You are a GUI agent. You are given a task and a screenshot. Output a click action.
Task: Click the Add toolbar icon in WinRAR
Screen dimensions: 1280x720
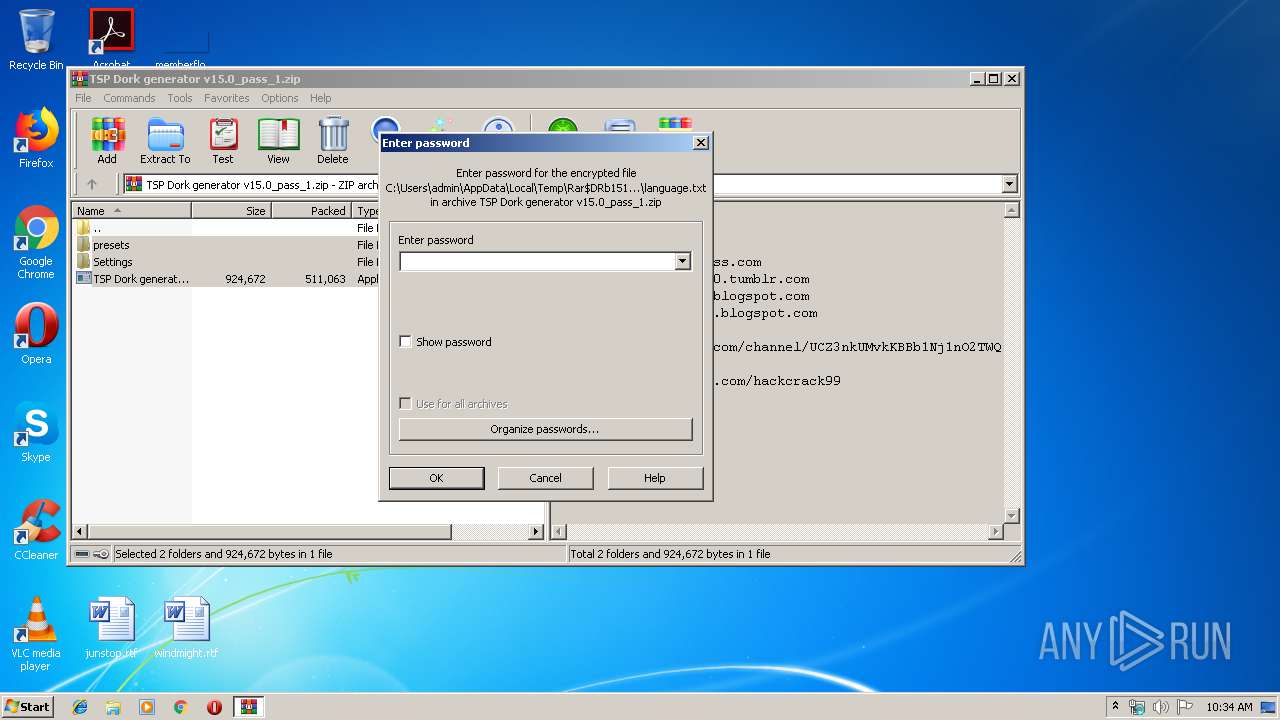pyautogui.click(x=107, y=140)
